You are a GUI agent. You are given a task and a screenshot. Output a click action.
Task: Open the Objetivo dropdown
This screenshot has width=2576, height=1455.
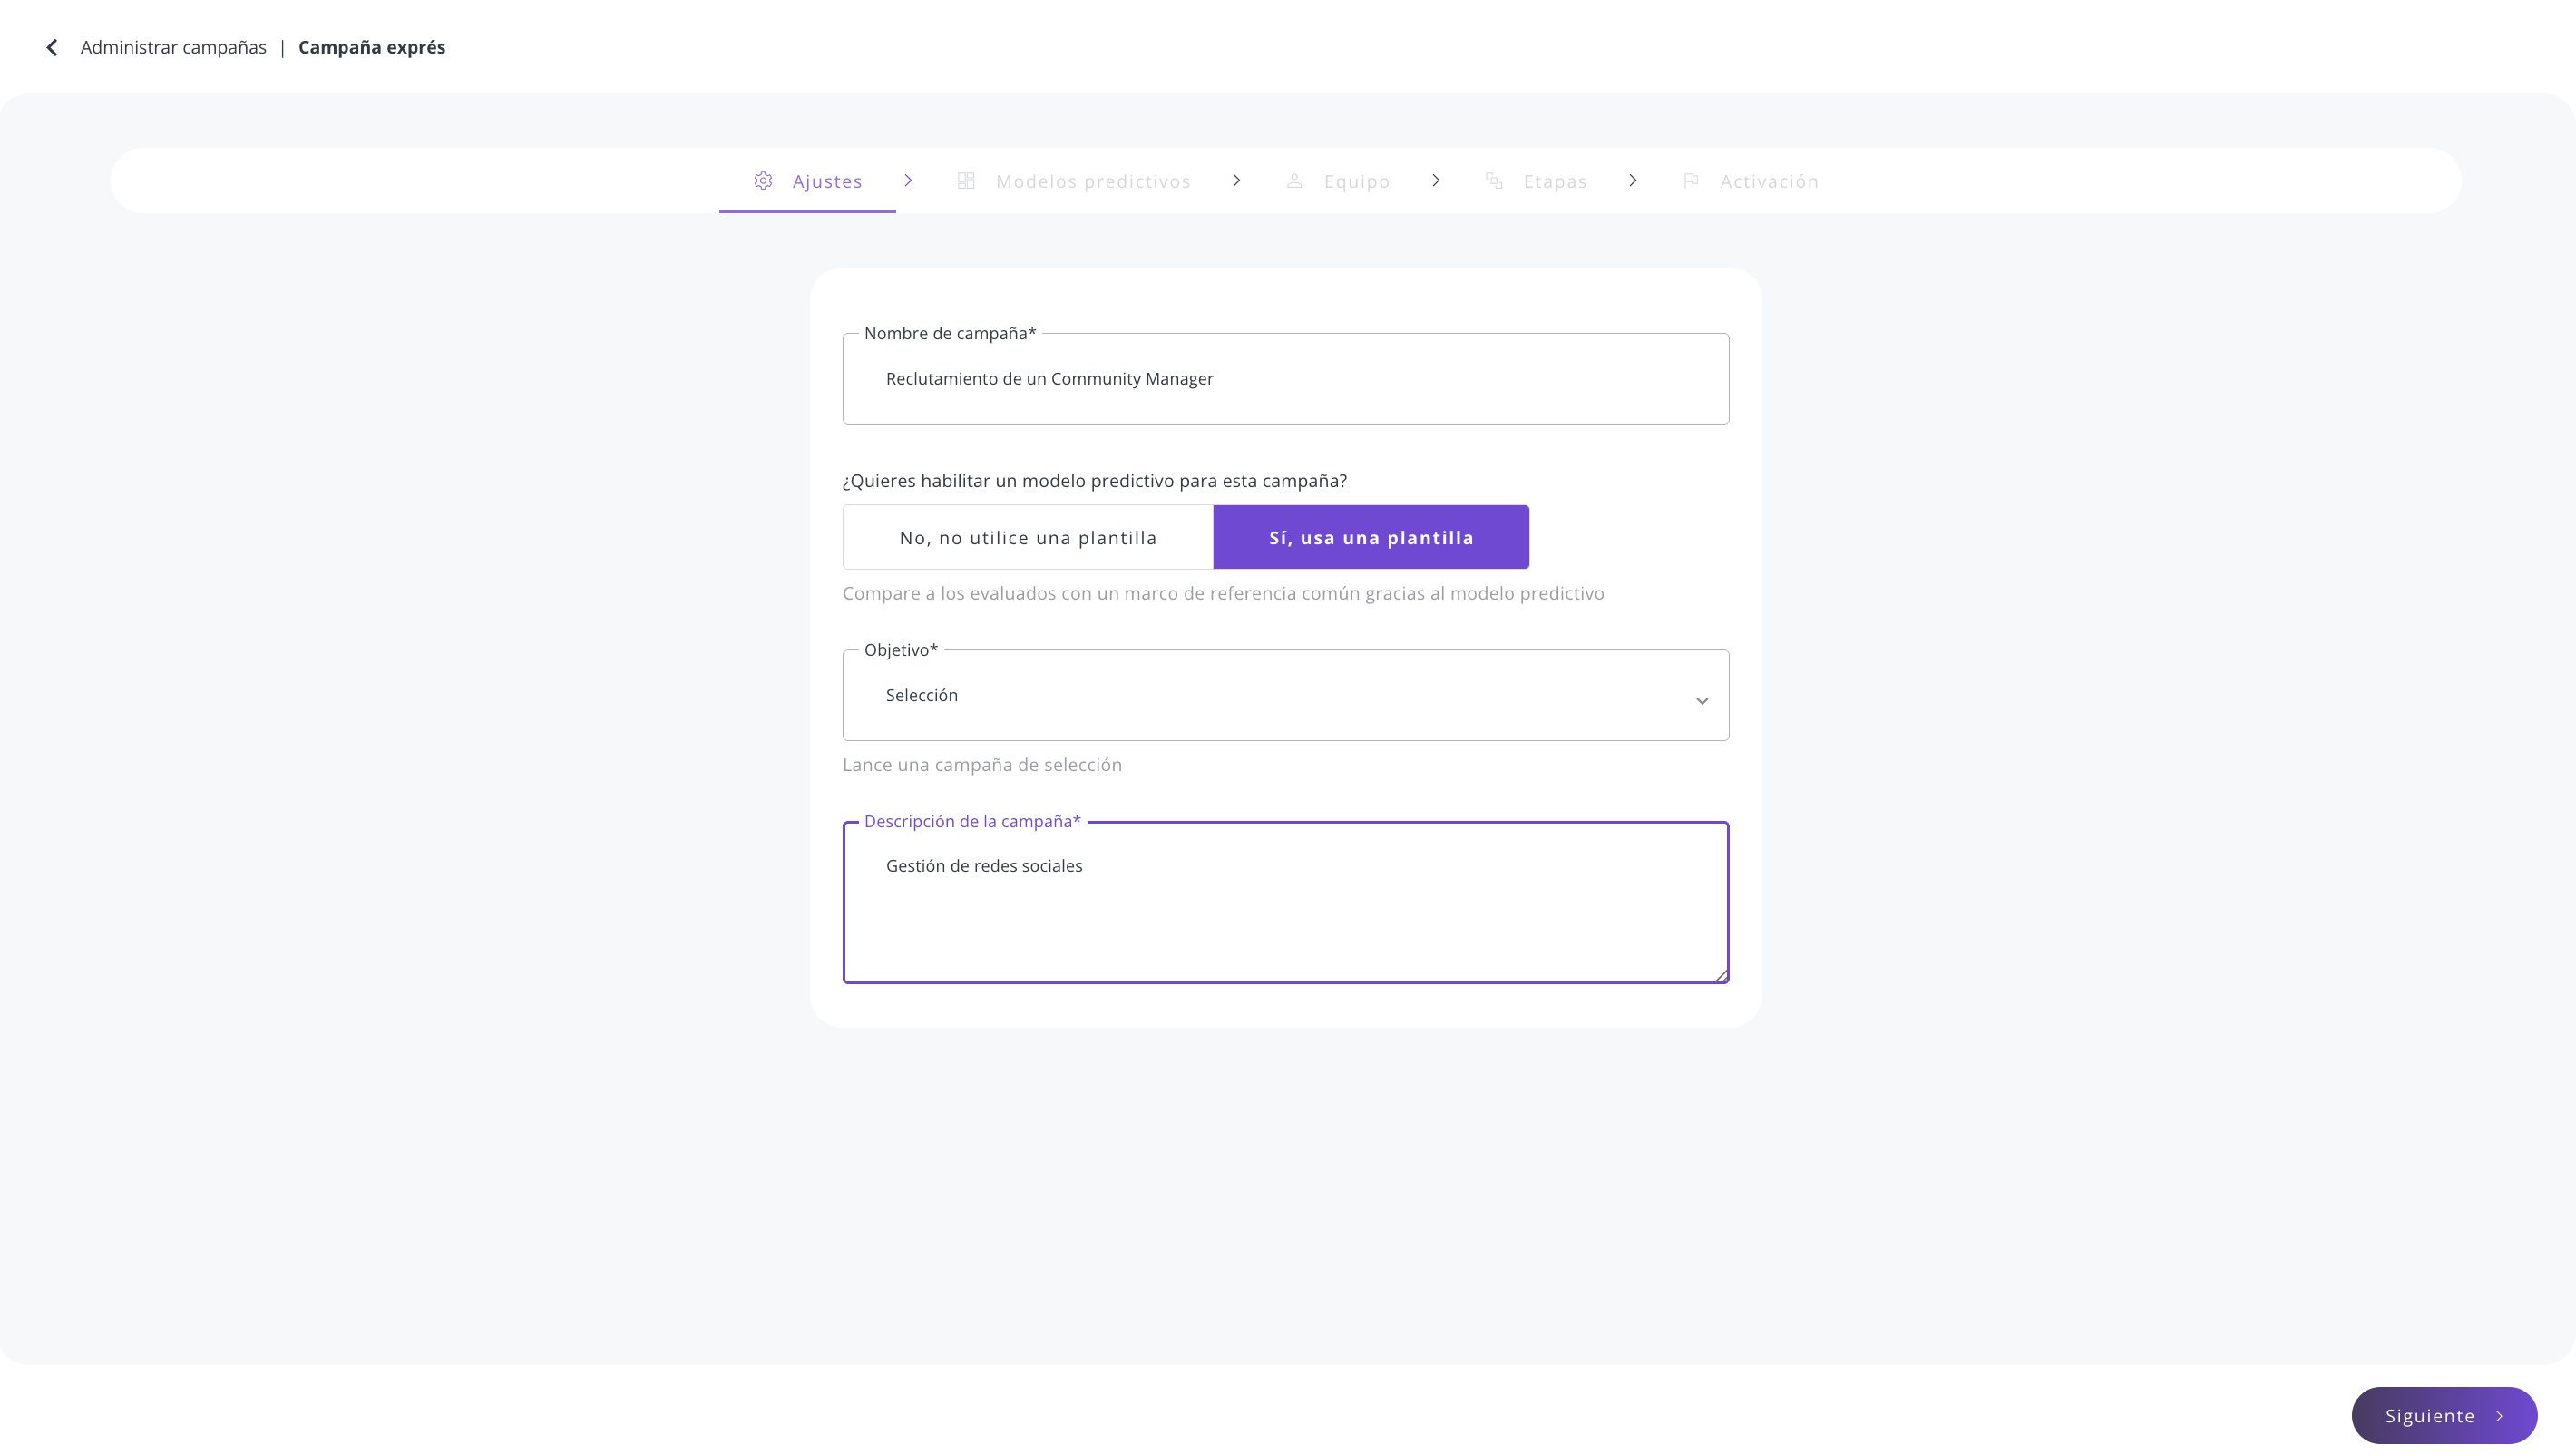(x=1285, y=695)
